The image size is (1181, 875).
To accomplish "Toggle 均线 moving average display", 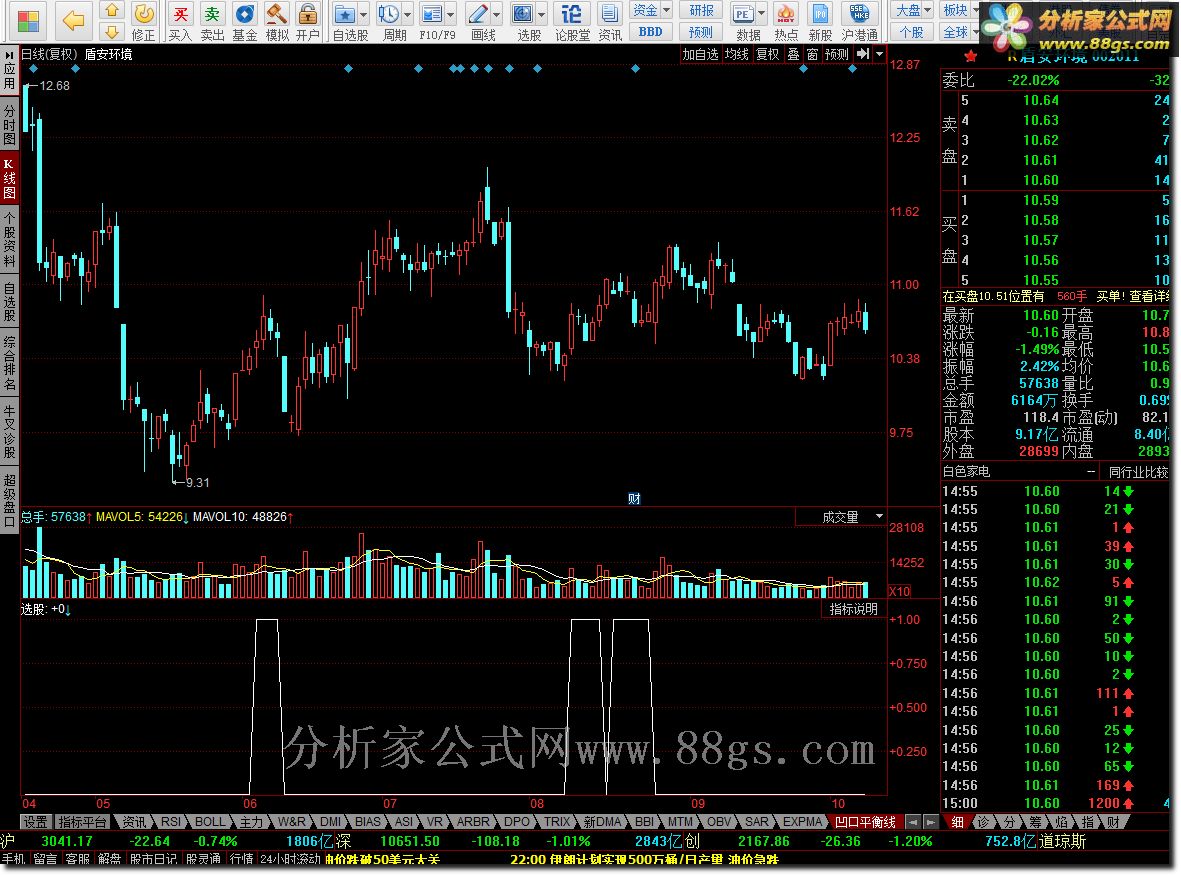I will click(x=737, y=54).
